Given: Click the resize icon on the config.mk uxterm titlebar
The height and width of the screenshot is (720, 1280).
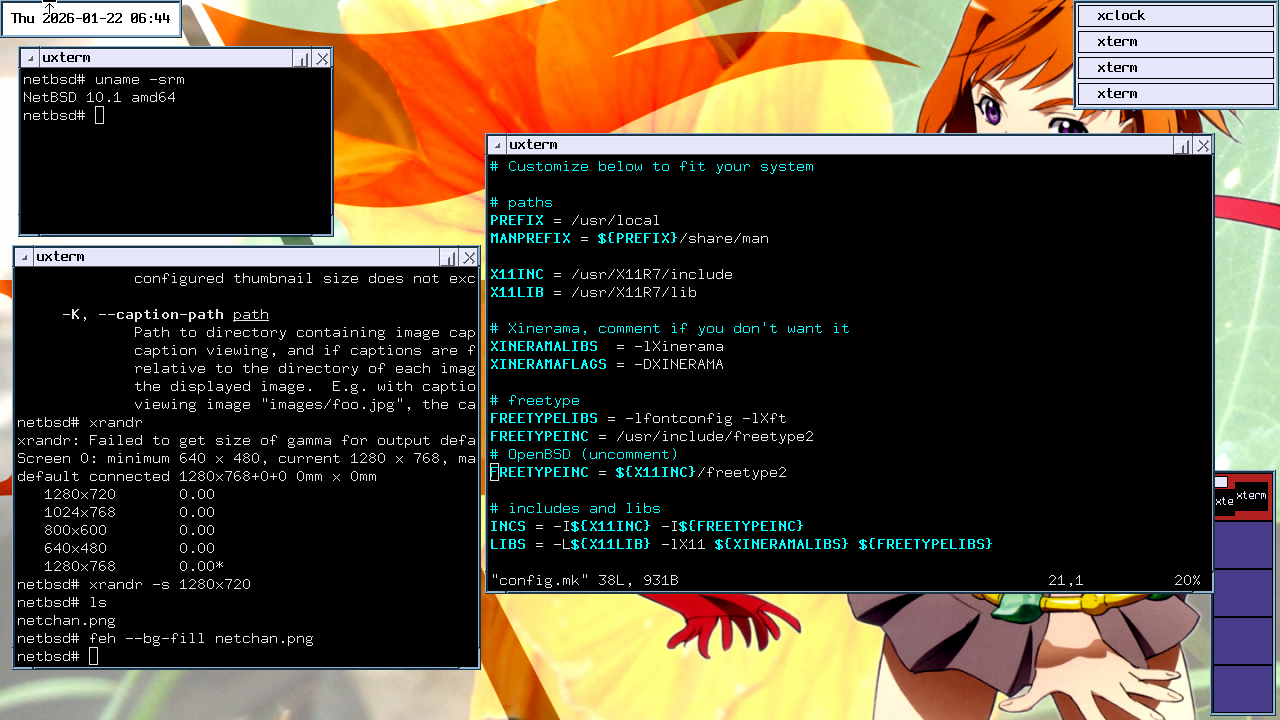Looking at the screenshot, I should click(1183, 145).
